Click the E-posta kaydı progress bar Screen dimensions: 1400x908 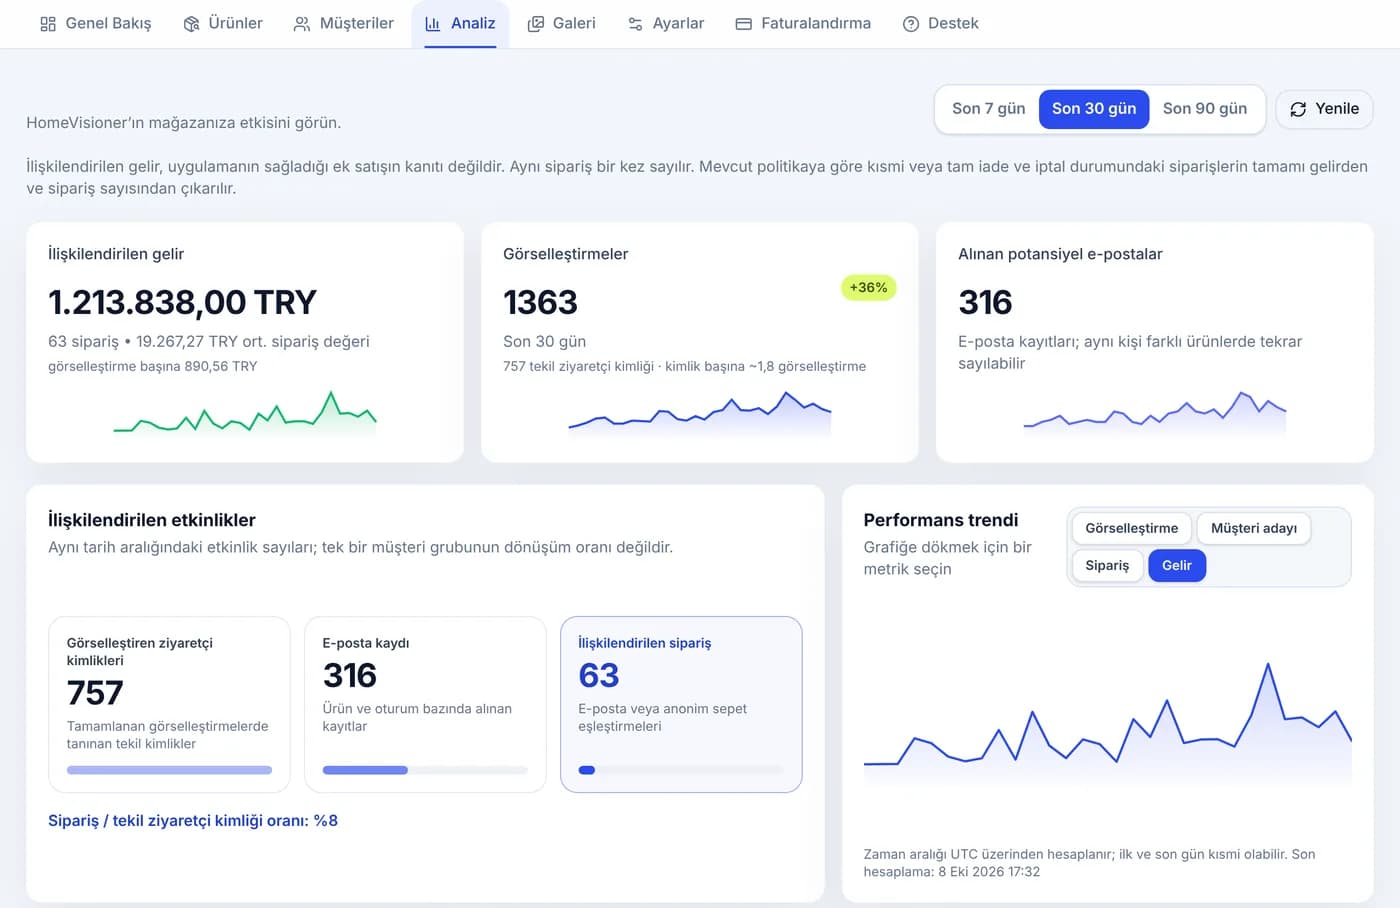425,770
